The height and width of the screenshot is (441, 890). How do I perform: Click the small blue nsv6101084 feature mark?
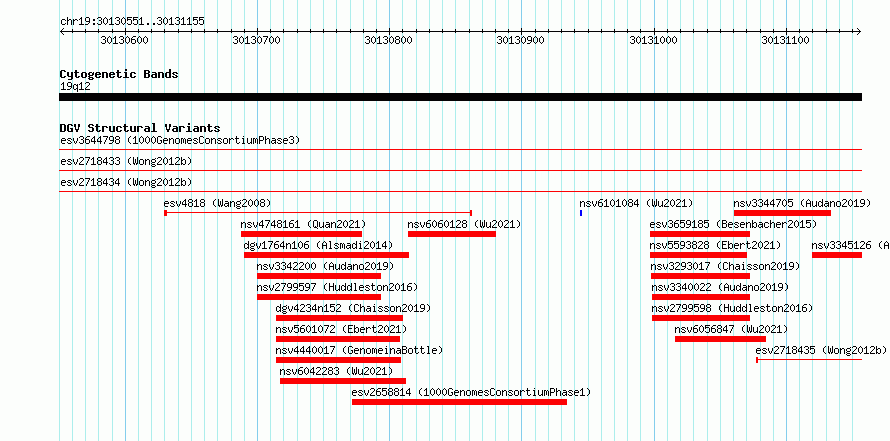coord(581,213)
